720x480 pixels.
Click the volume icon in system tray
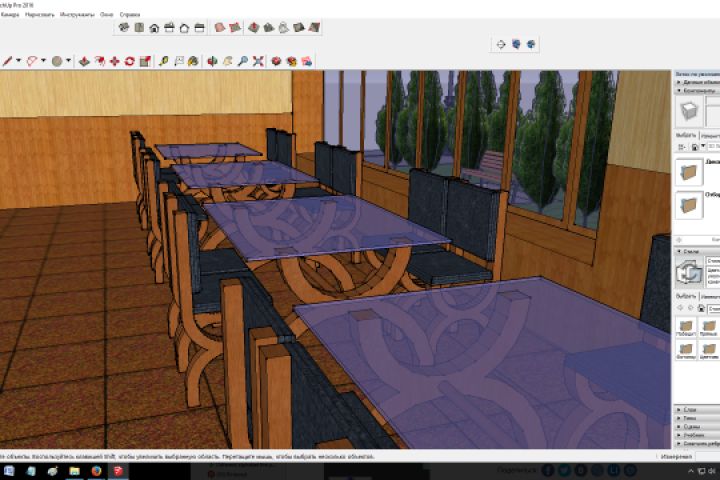coord(712,471)
